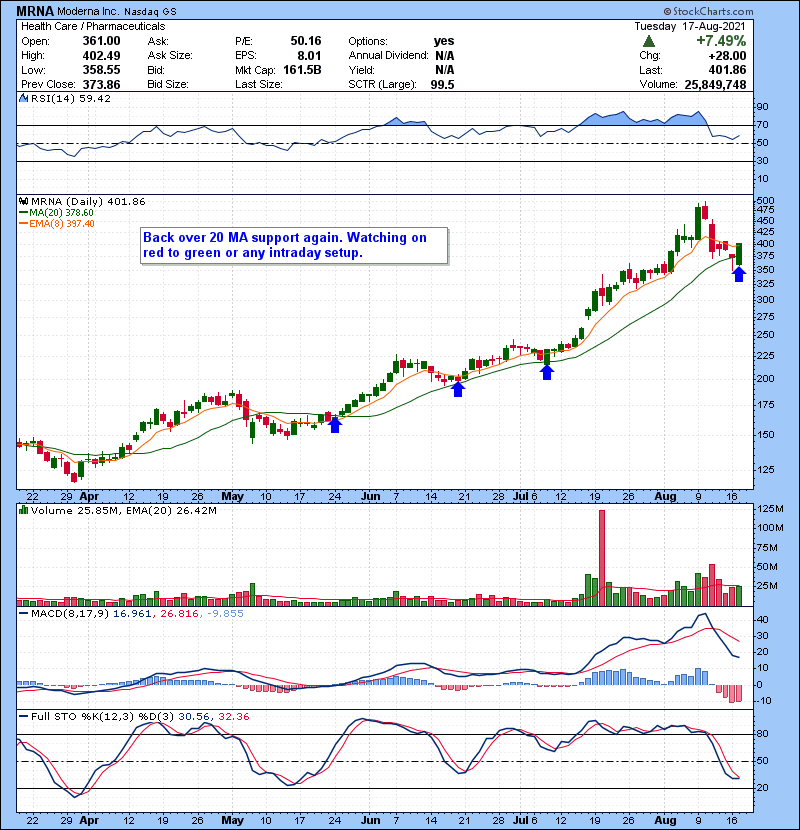The width and height of the screenshot is (800, 830).
Task: Click the volume bars icon beside Volume 25.85M
Action: tap(23, 511)
